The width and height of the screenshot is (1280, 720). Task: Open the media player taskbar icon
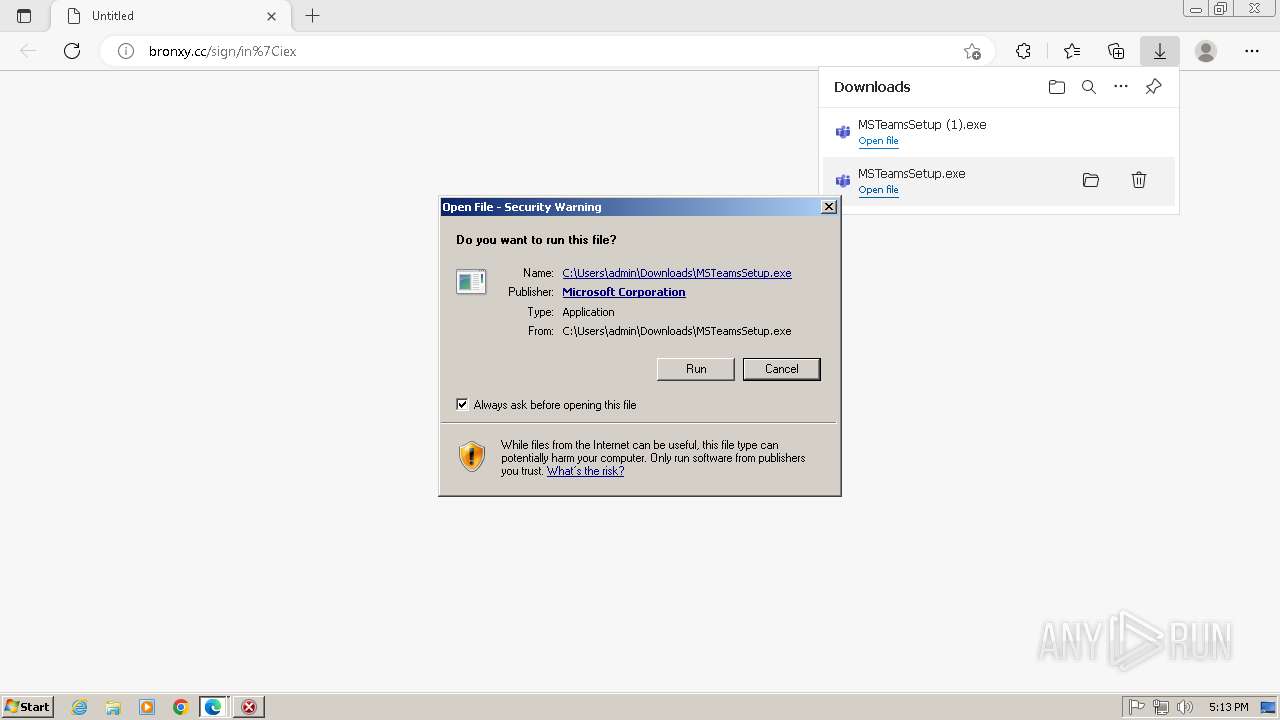point(147,707)
